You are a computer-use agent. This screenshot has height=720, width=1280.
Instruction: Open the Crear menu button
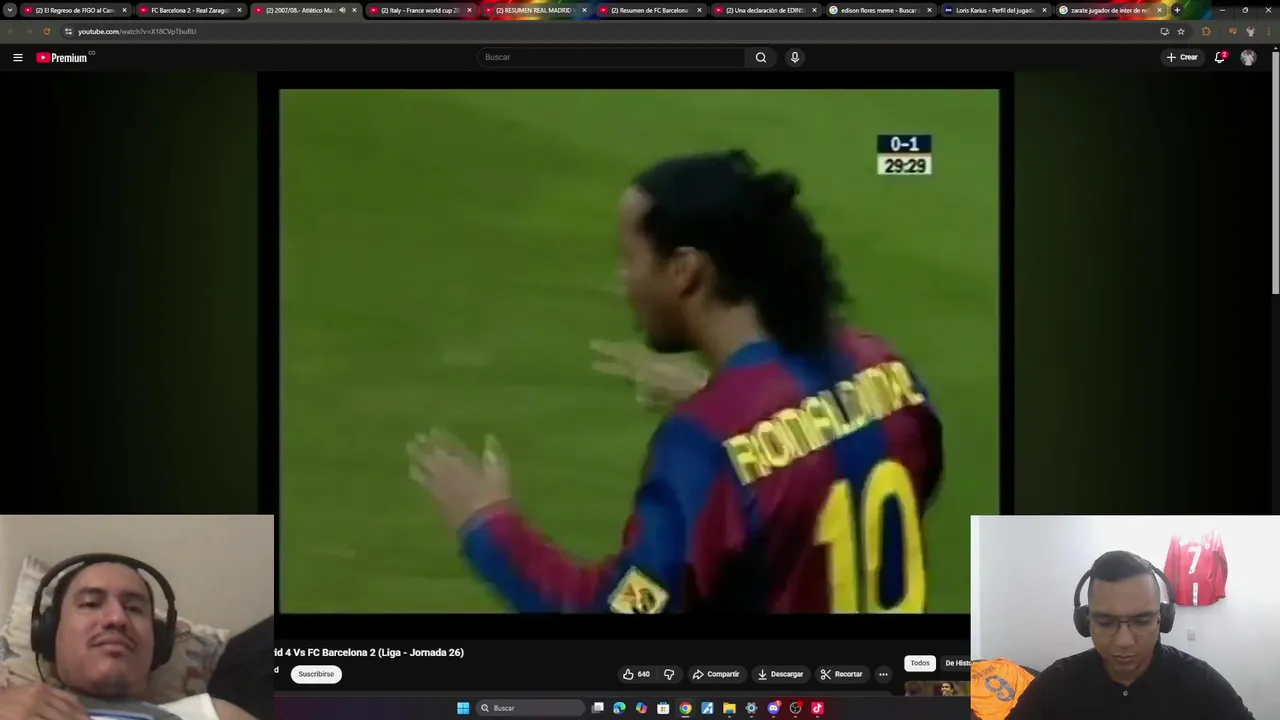pyautogui.click(x=1182, y=57)
